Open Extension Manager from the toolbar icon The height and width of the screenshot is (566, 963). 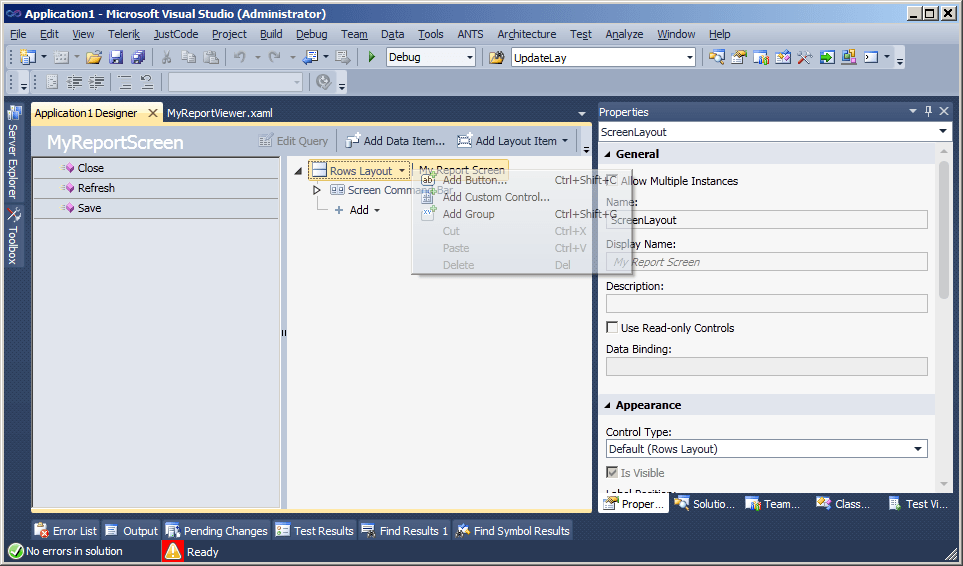849,58
